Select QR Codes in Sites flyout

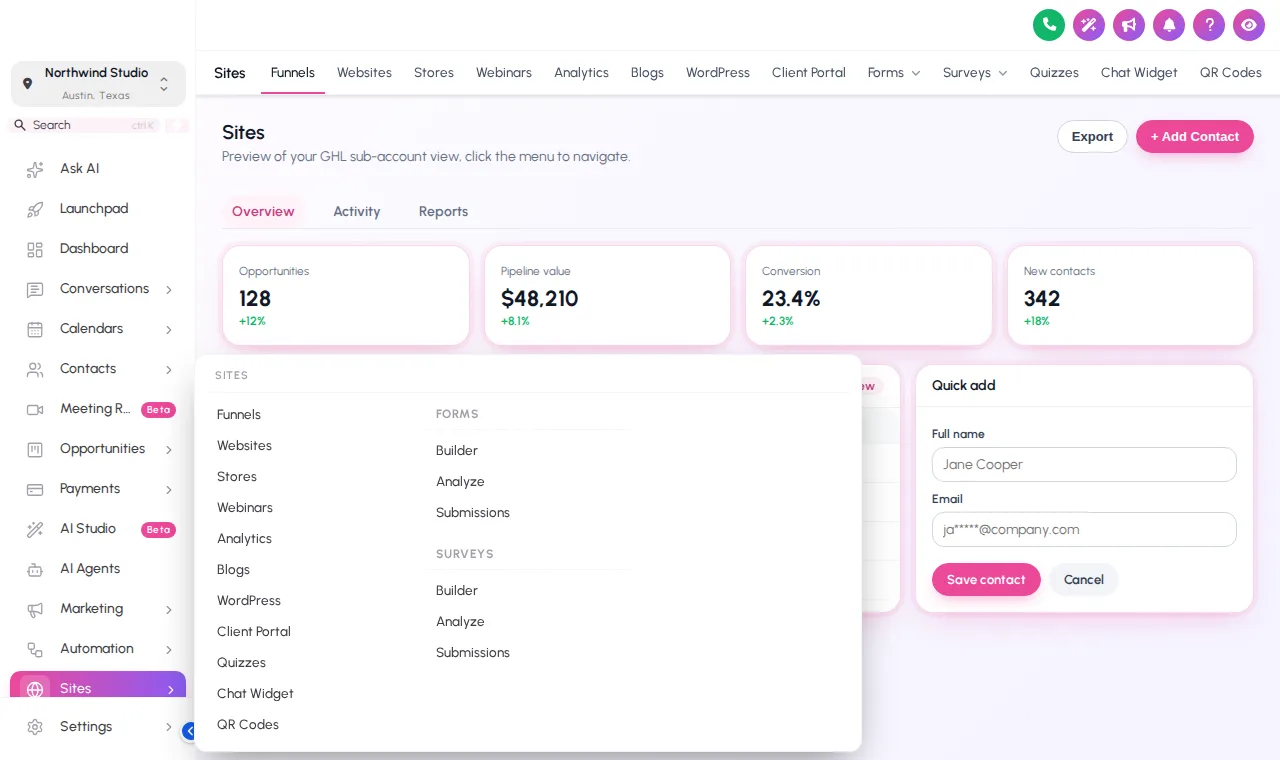pos(248,725)
